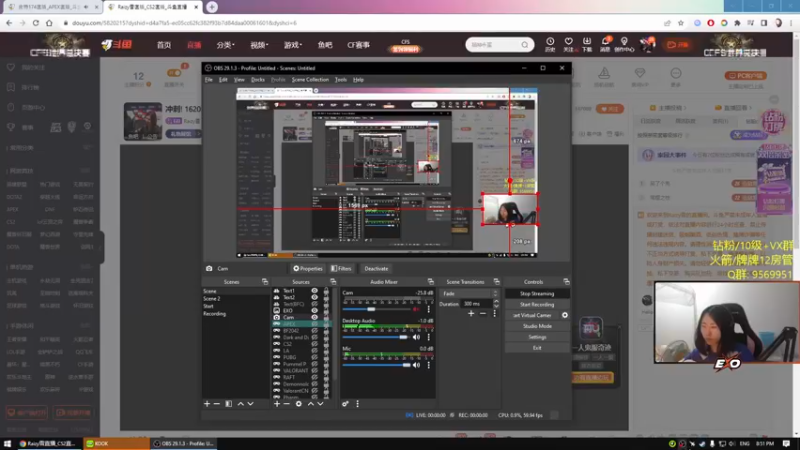Open Audio Mixer bottom options menu

[x=357, y=404]
